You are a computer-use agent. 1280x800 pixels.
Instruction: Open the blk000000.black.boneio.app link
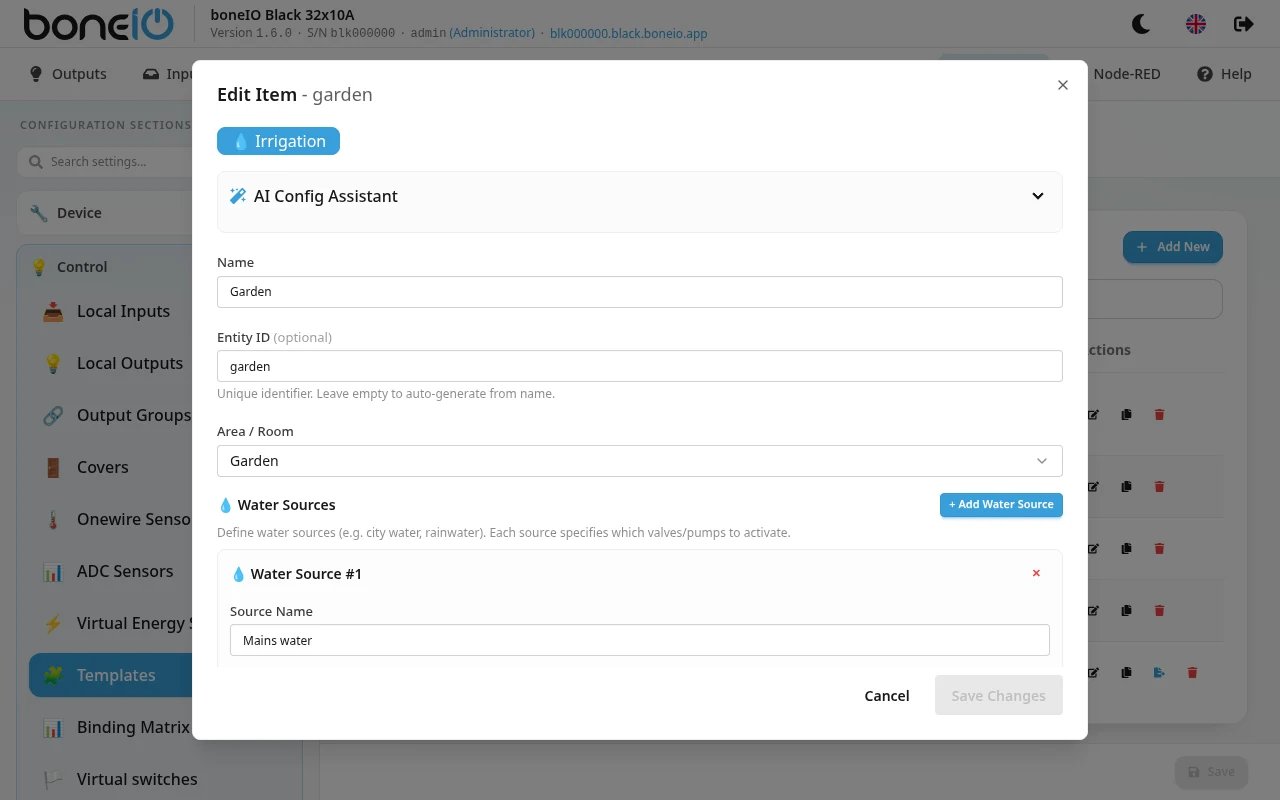[x=628, y=33]
